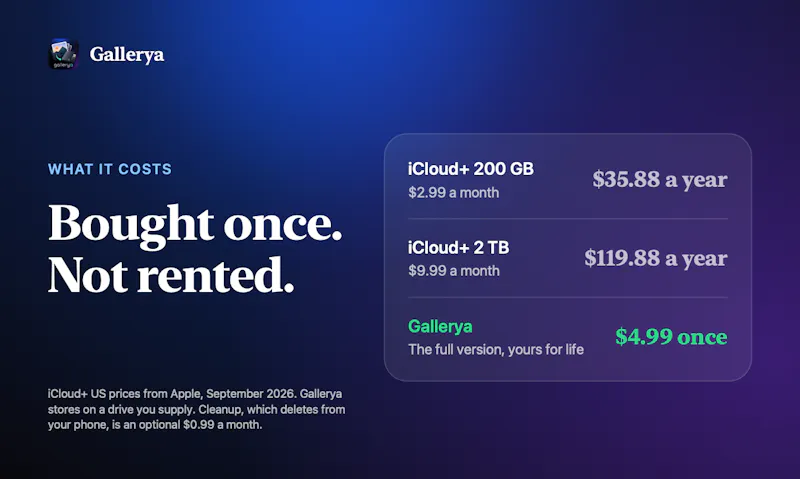
Task: Select the iCloud+ 2 TB row title
Action: 458,247
